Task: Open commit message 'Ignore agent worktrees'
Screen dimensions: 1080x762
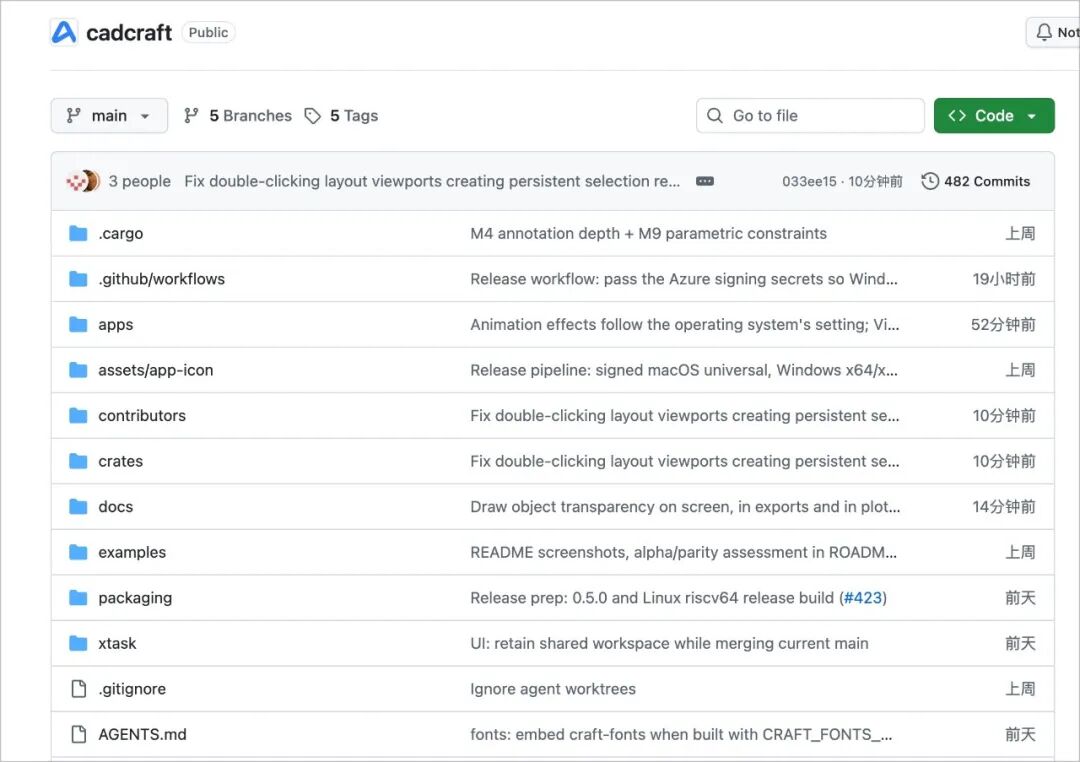Action: [553, 688]
